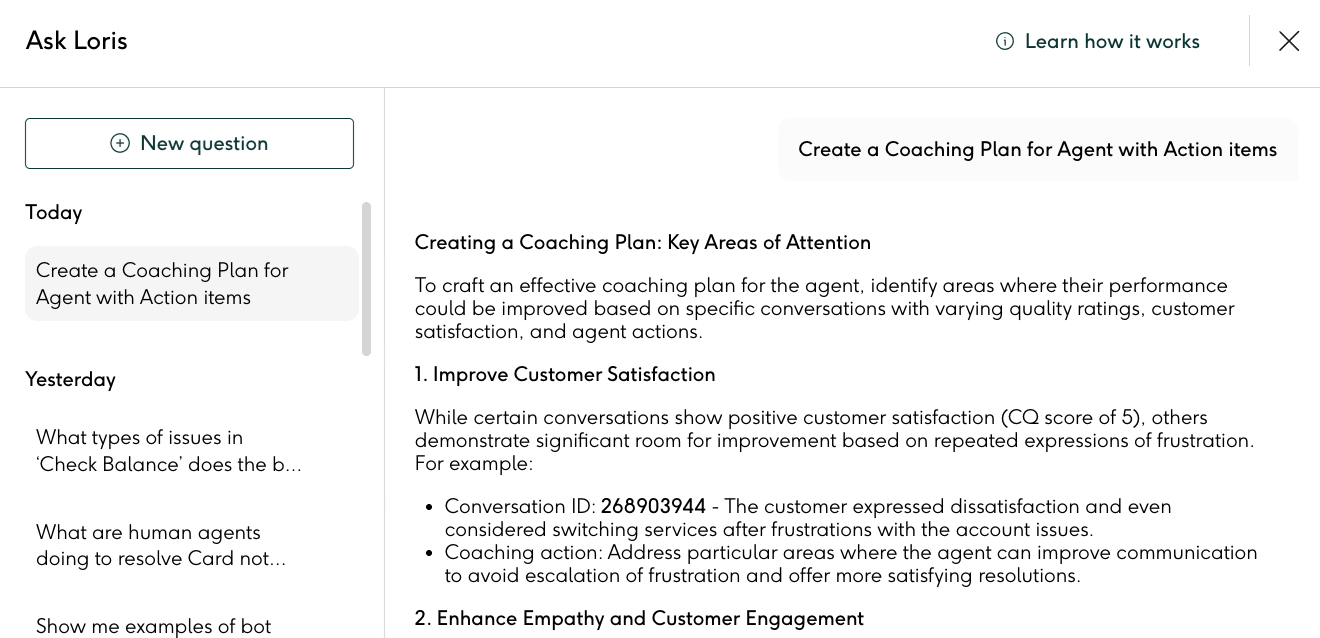
Task: Click the Coaching action bullet point
Action: (x=850, y=563)
